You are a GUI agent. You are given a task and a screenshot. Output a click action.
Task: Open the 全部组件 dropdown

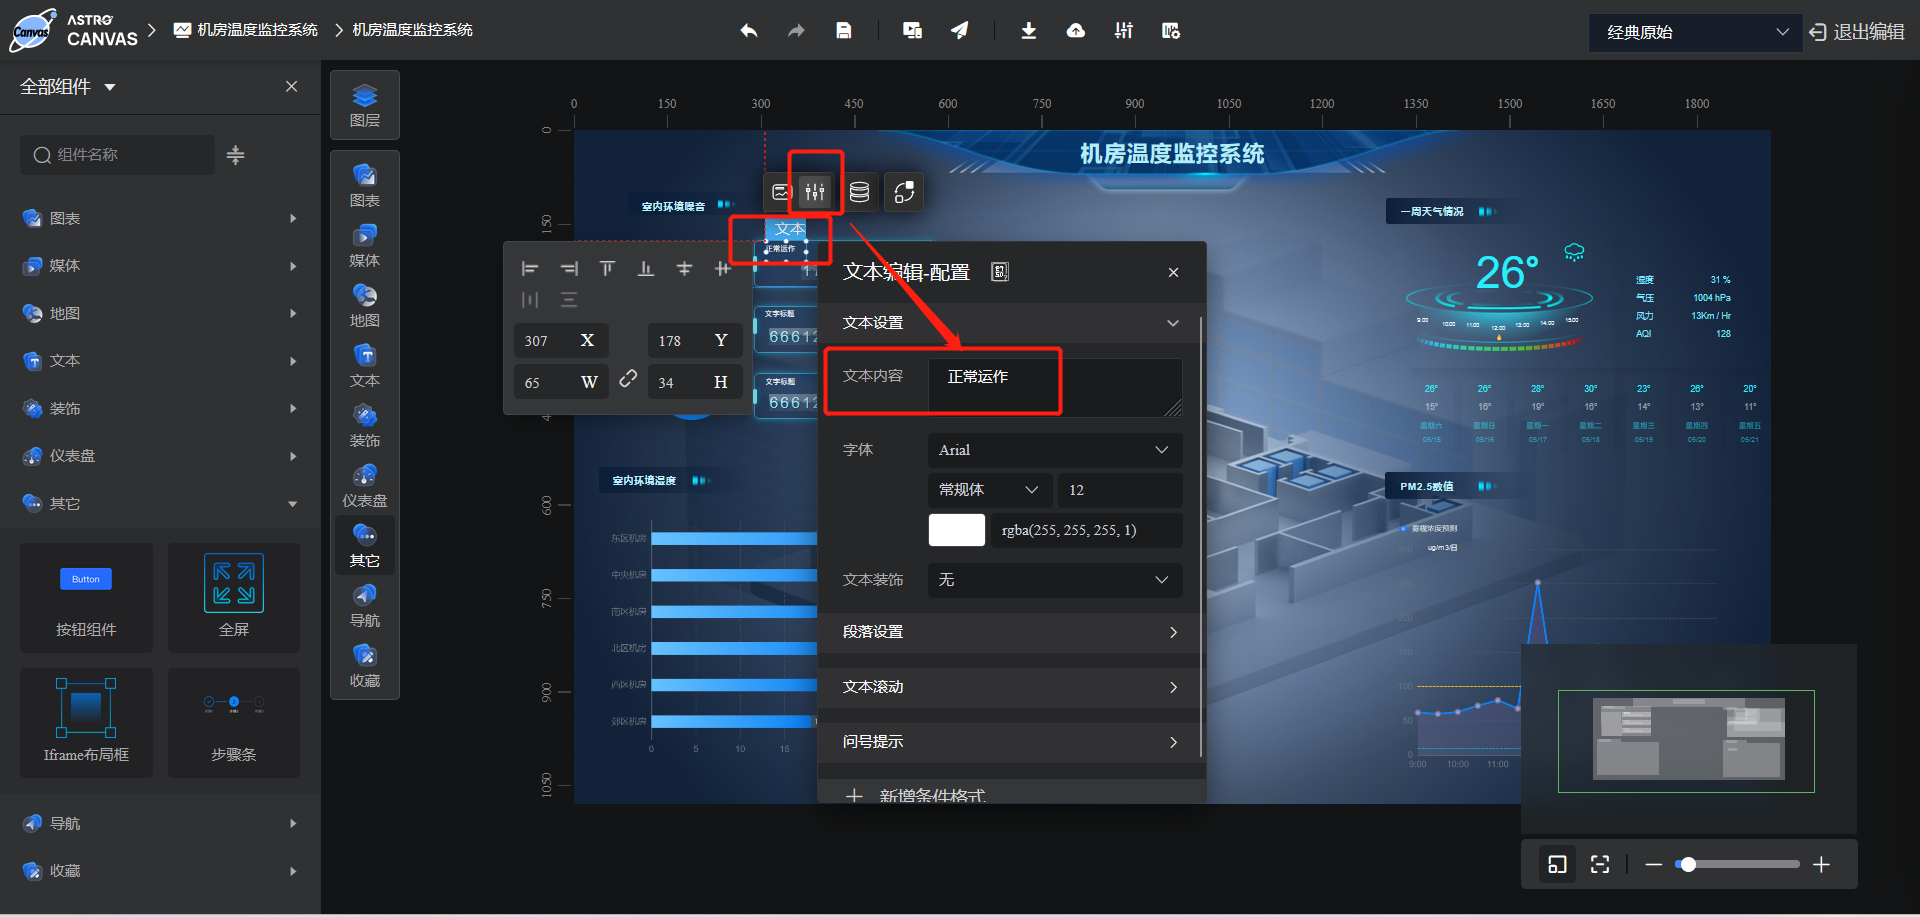pyautogui.click(x=68, y=87)
